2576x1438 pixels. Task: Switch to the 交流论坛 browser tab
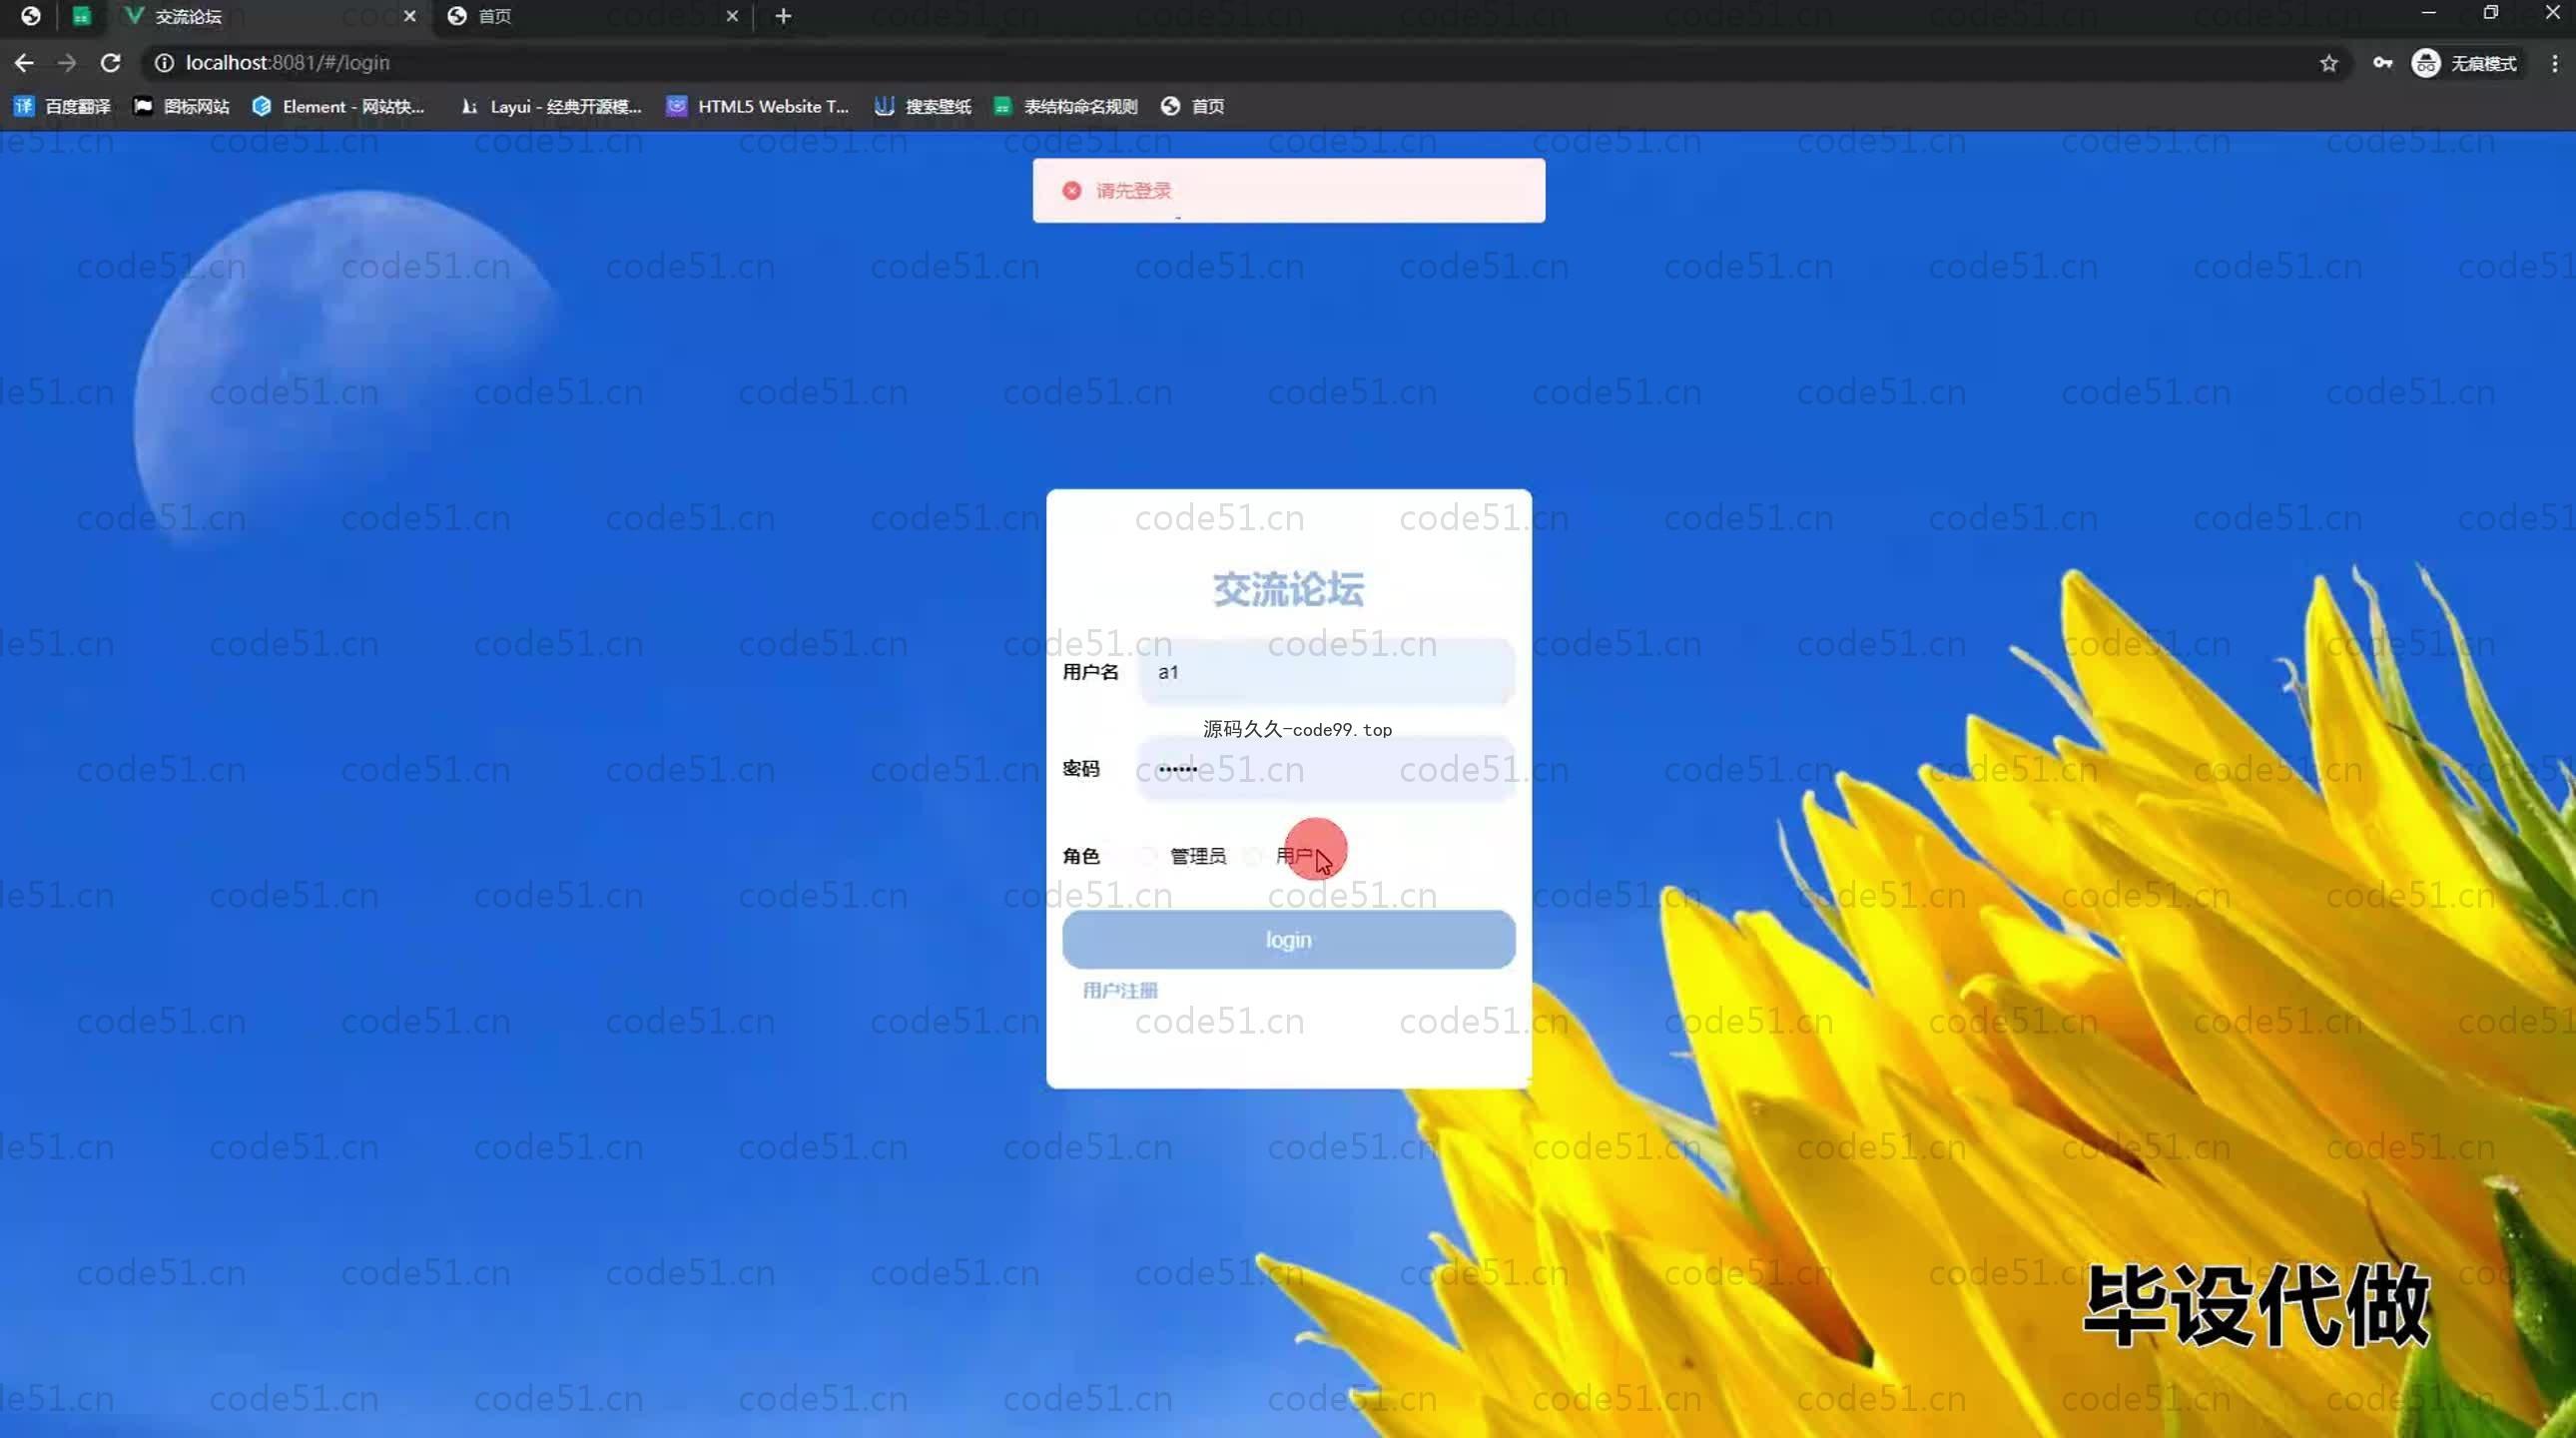point(268,16)
